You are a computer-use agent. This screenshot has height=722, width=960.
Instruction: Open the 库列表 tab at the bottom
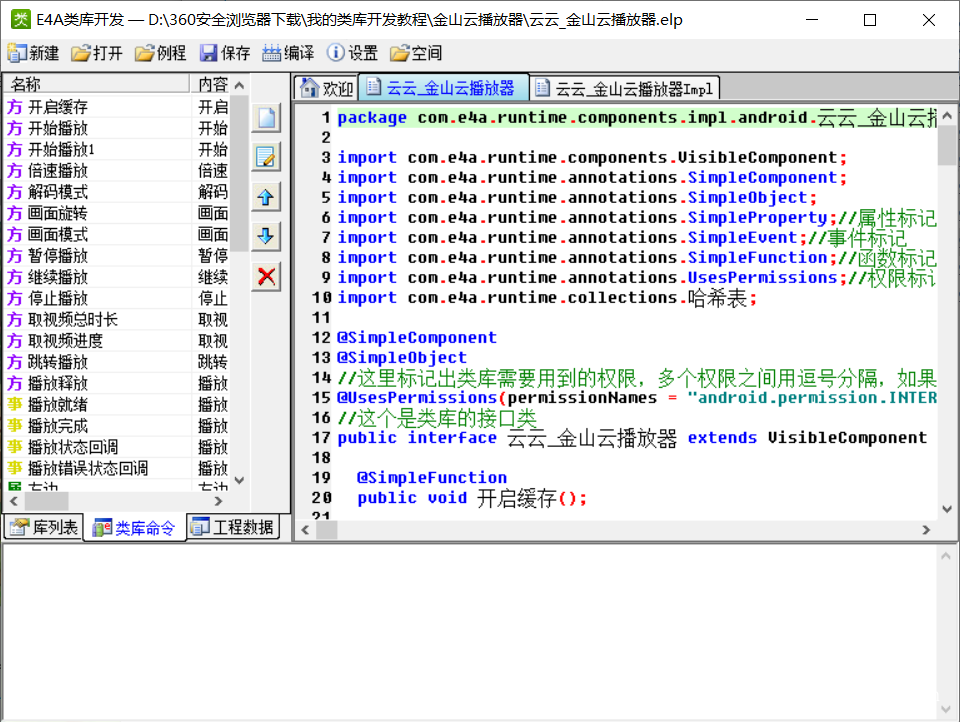[44, 527]
